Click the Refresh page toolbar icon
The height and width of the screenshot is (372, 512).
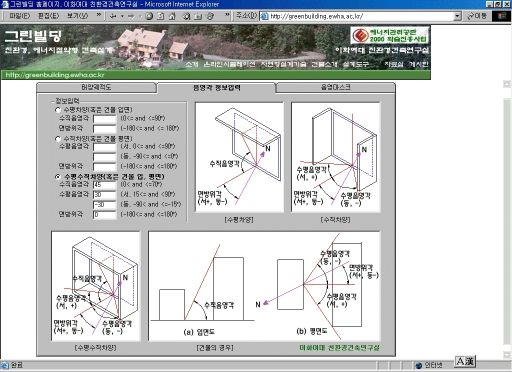(x=161, y=16)
